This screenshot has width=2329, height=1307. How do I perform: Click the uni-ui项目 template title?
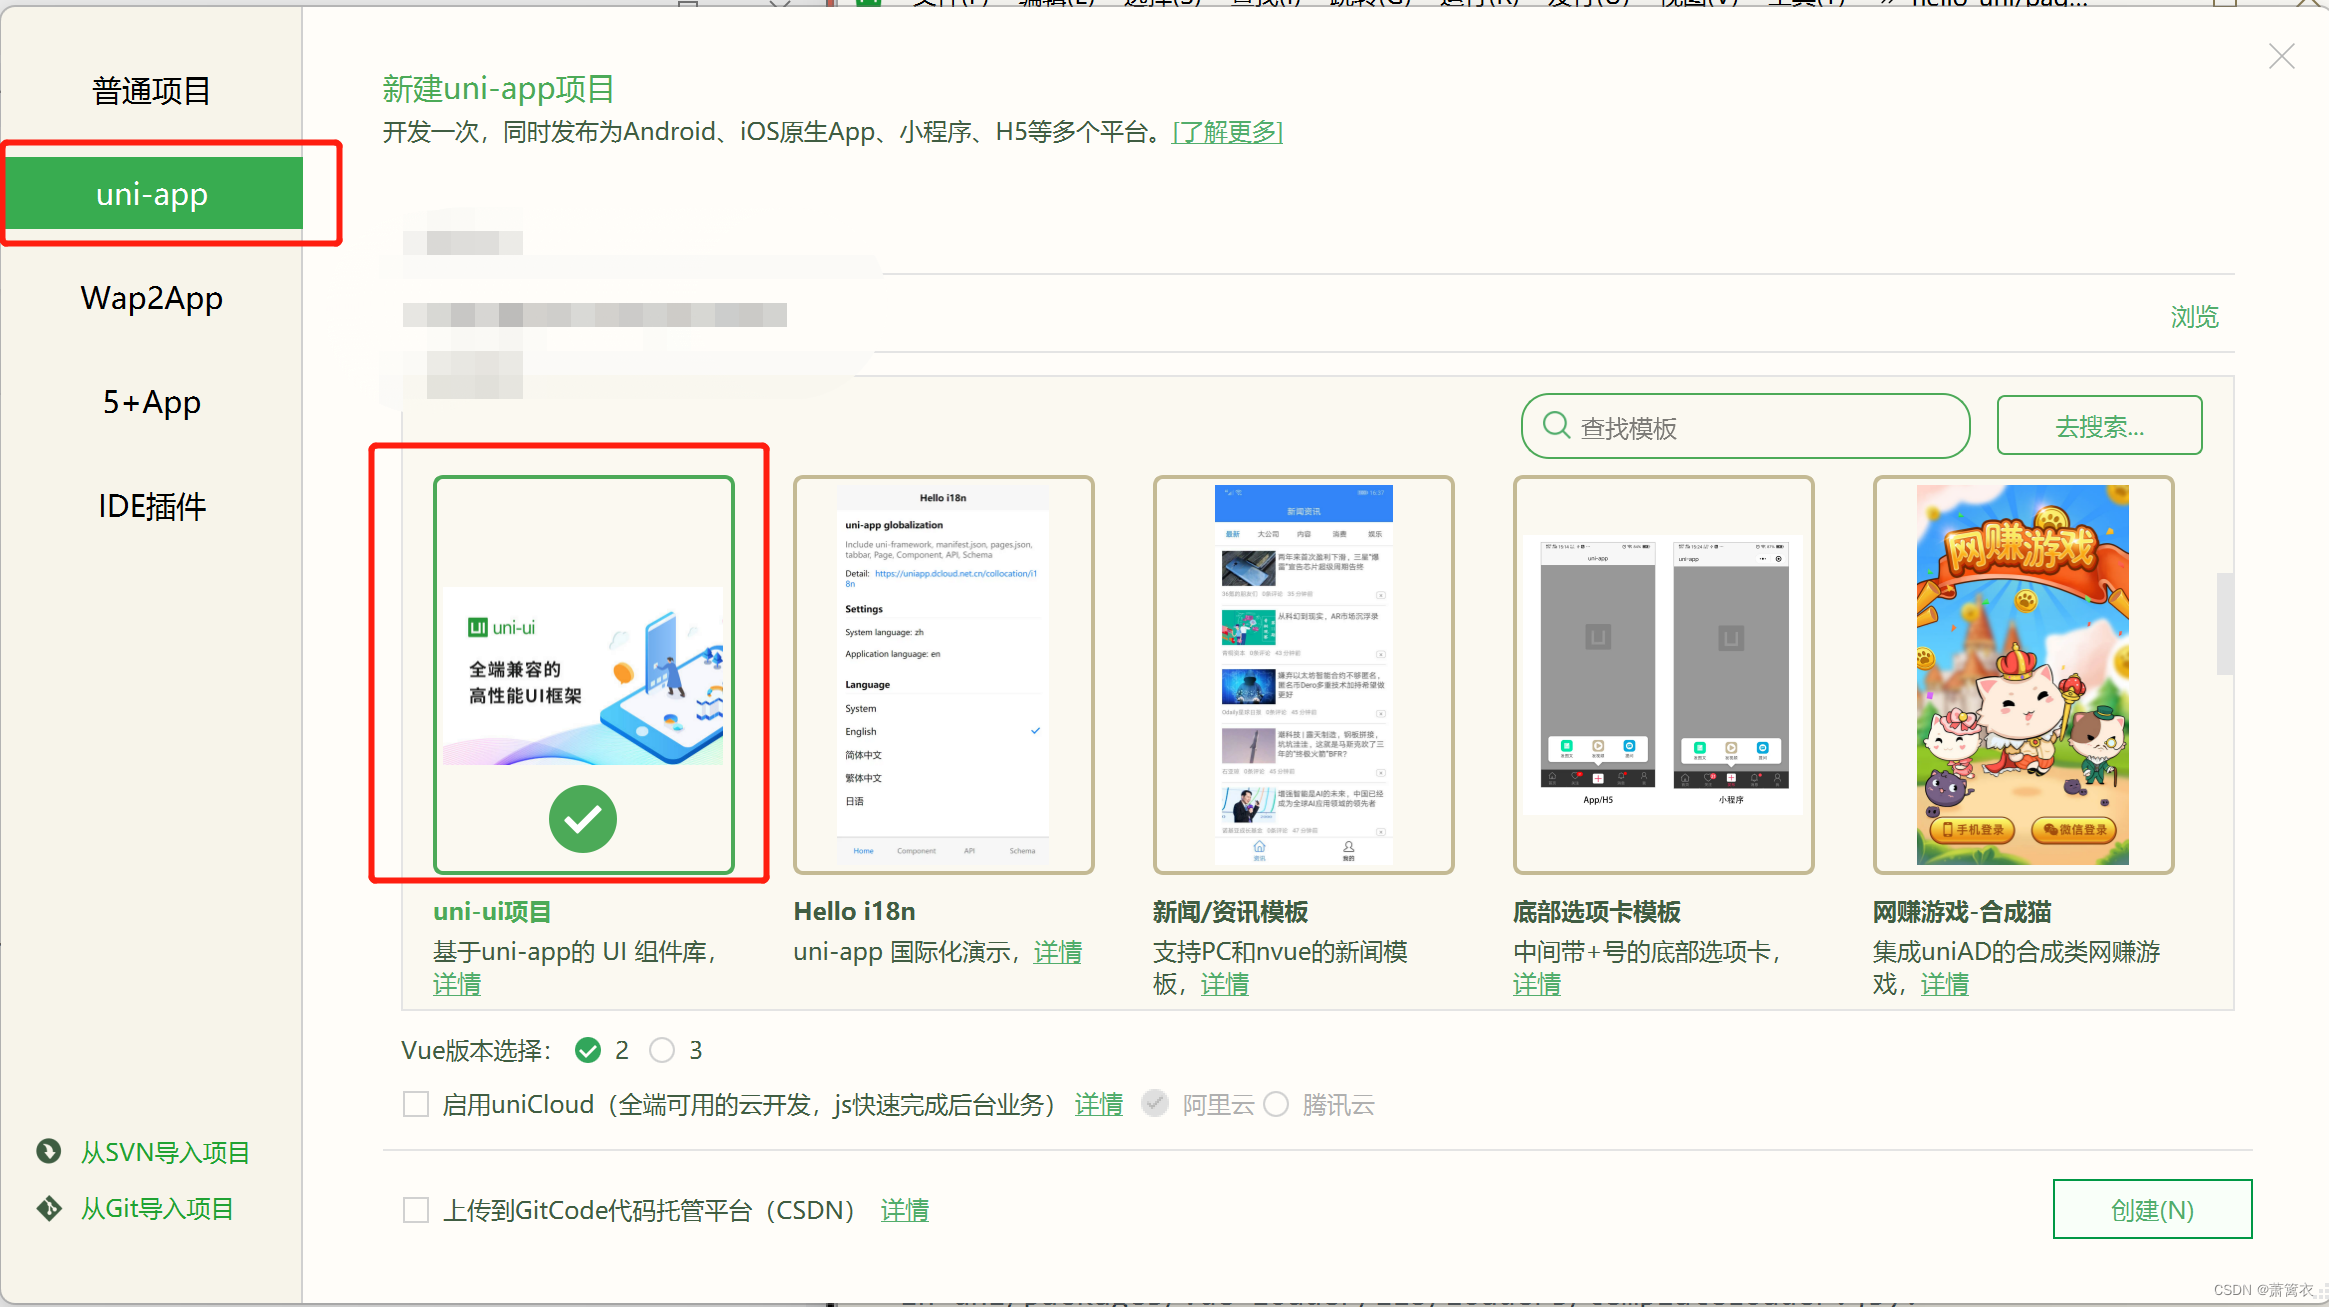pyautogui.click(x=492, y=911)
